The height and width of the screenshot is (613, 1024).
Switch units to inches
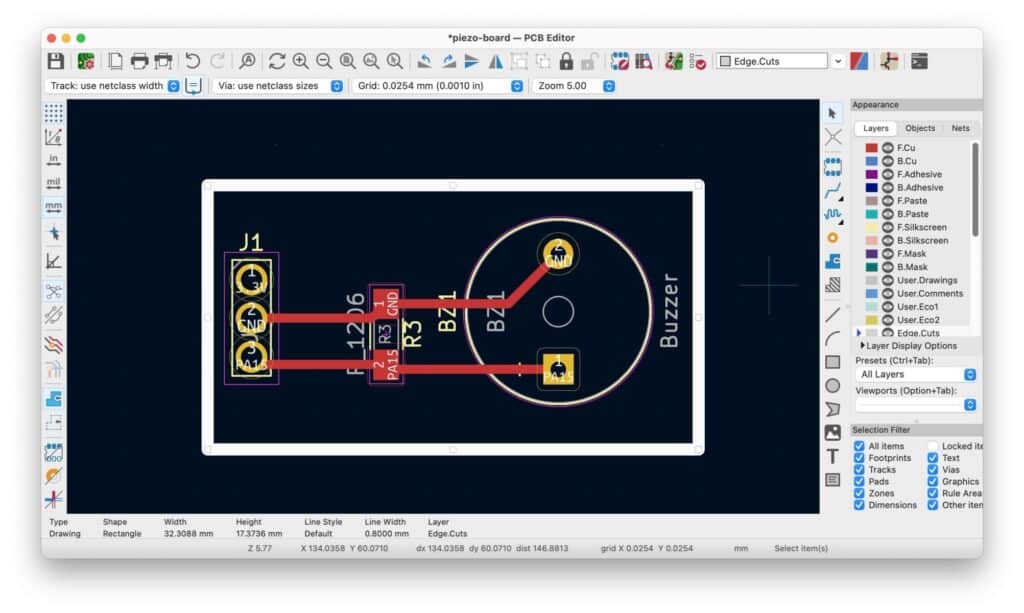pyautogui.click(x=53, y=160)
